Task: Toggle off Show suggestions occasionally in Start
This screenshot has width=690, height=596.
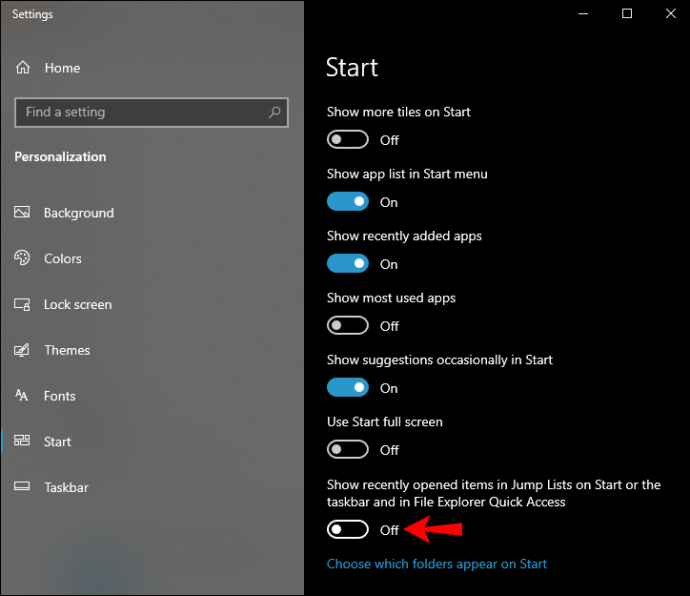Action: pyautogui.click(x=348, y=388)
